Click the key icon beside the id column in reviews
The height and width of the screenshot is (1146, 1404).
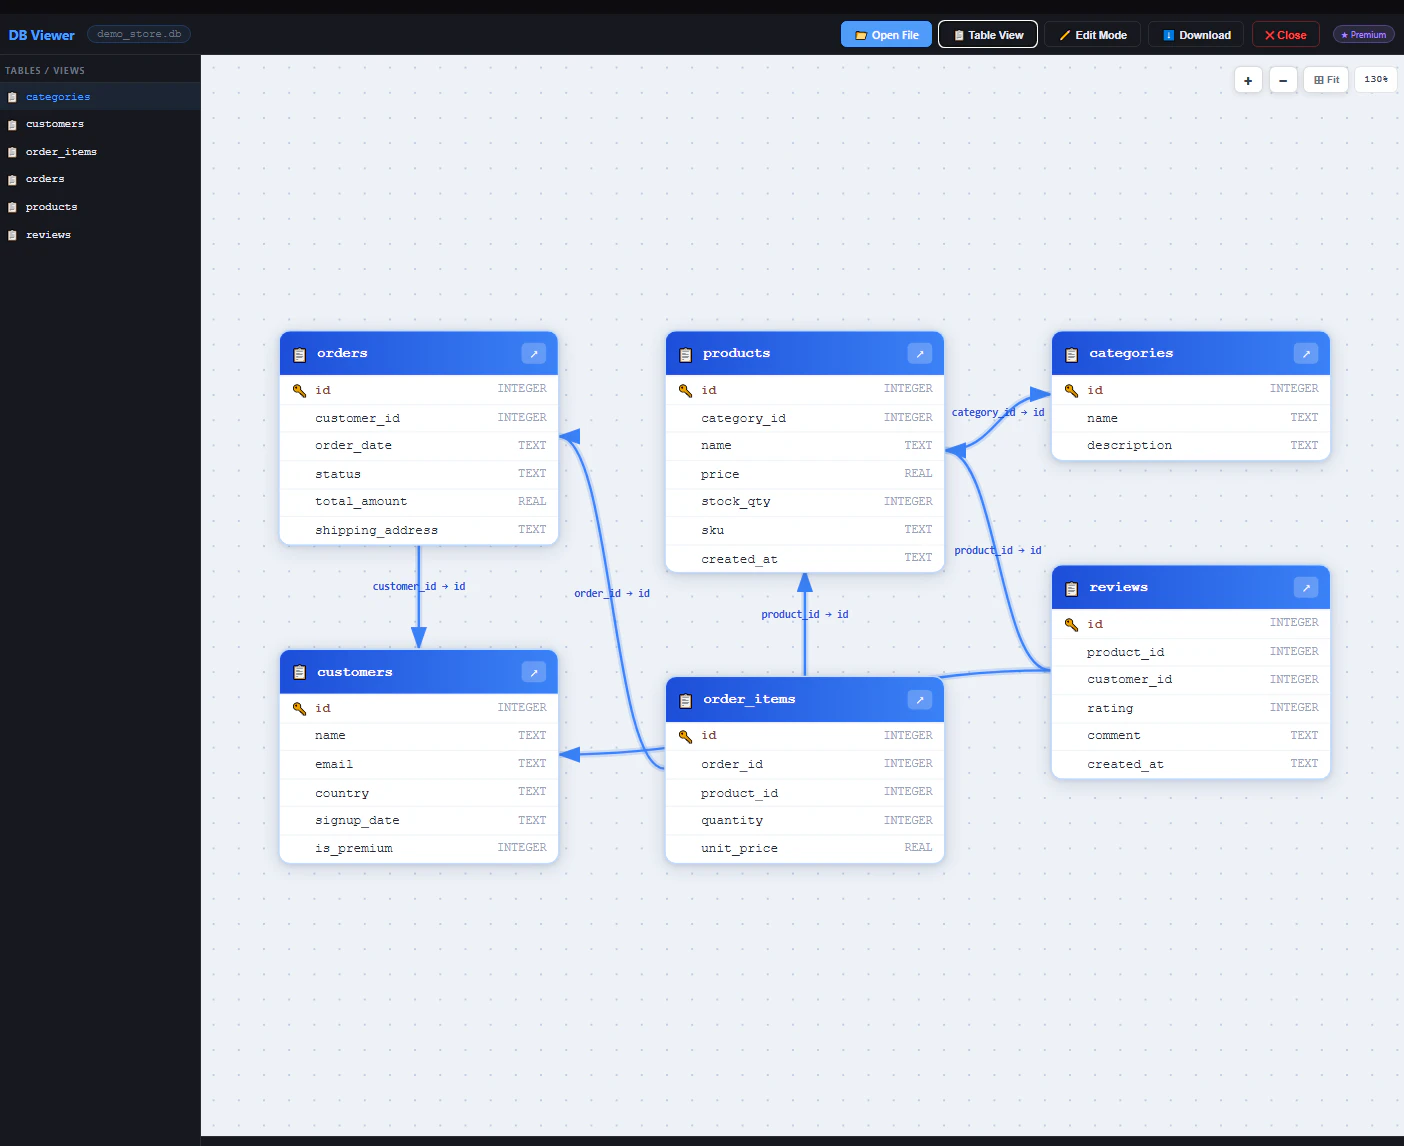[x=1071, y=623]
